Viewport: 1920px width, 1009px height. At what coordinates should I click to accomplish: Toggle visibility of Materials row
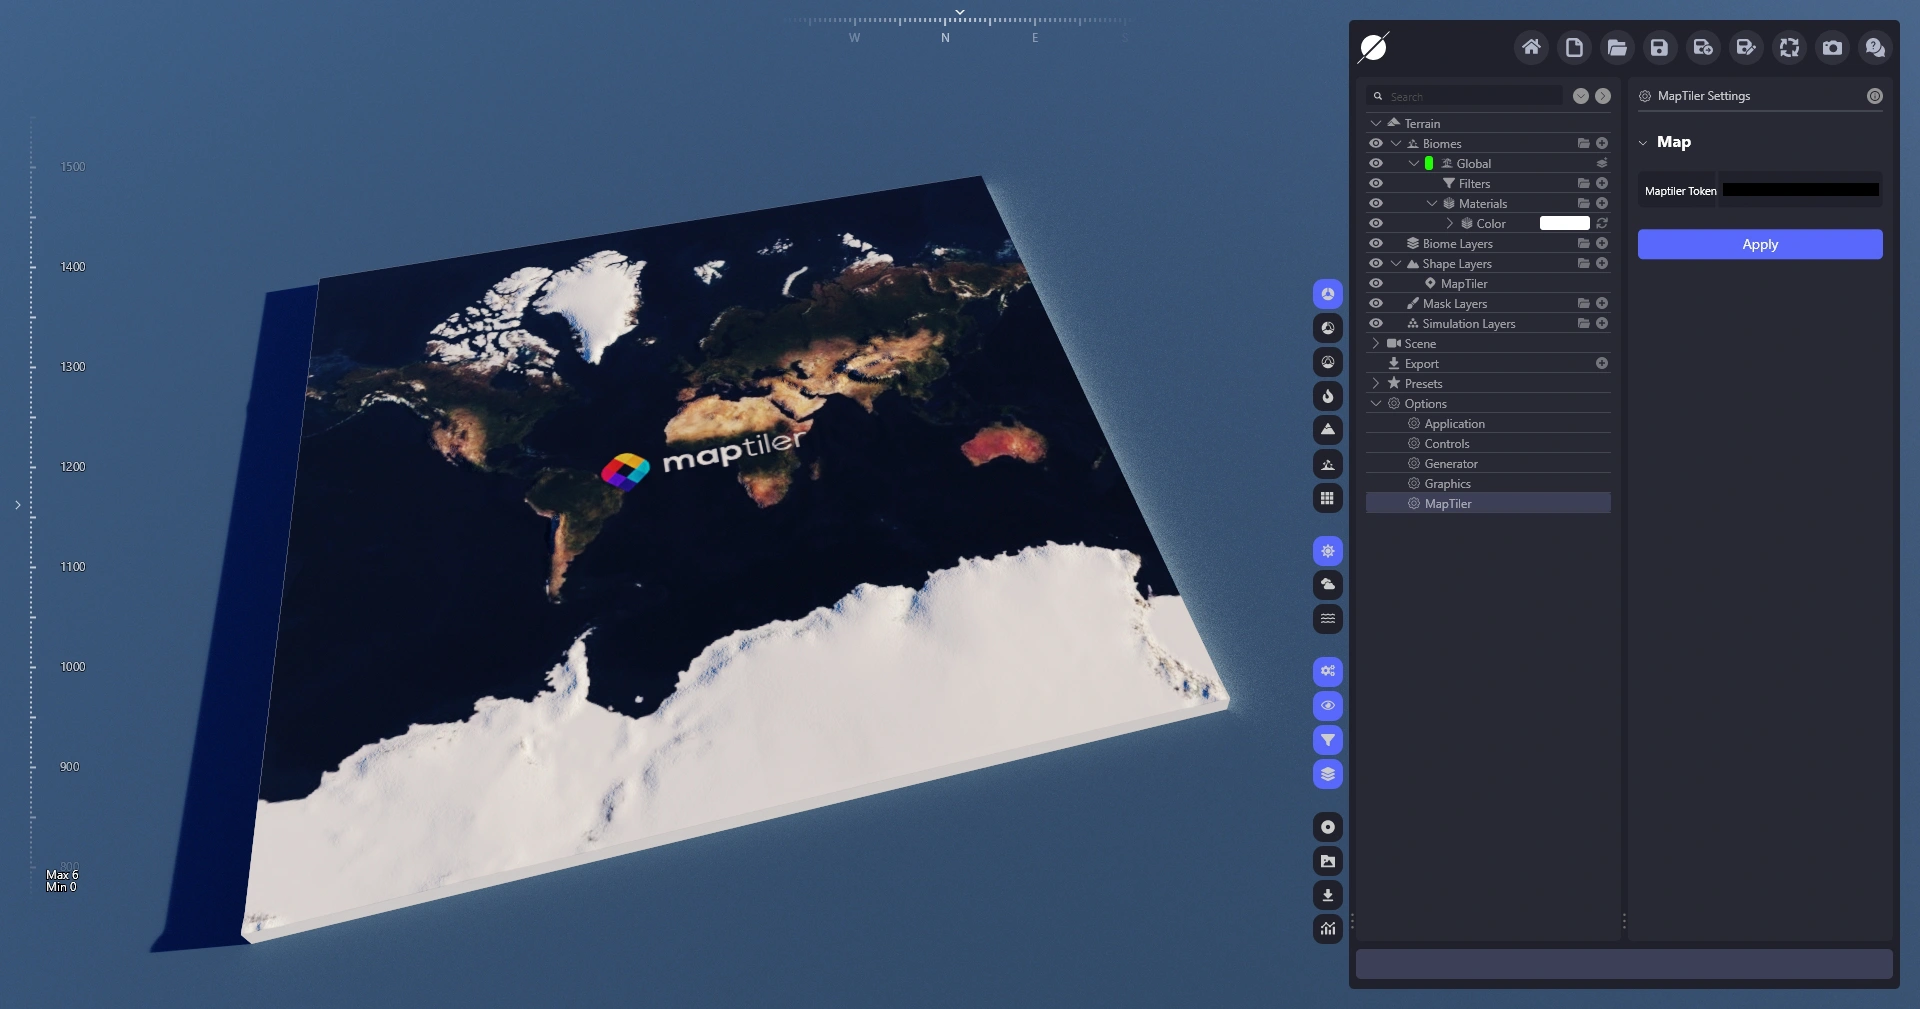coord(1376,203)
